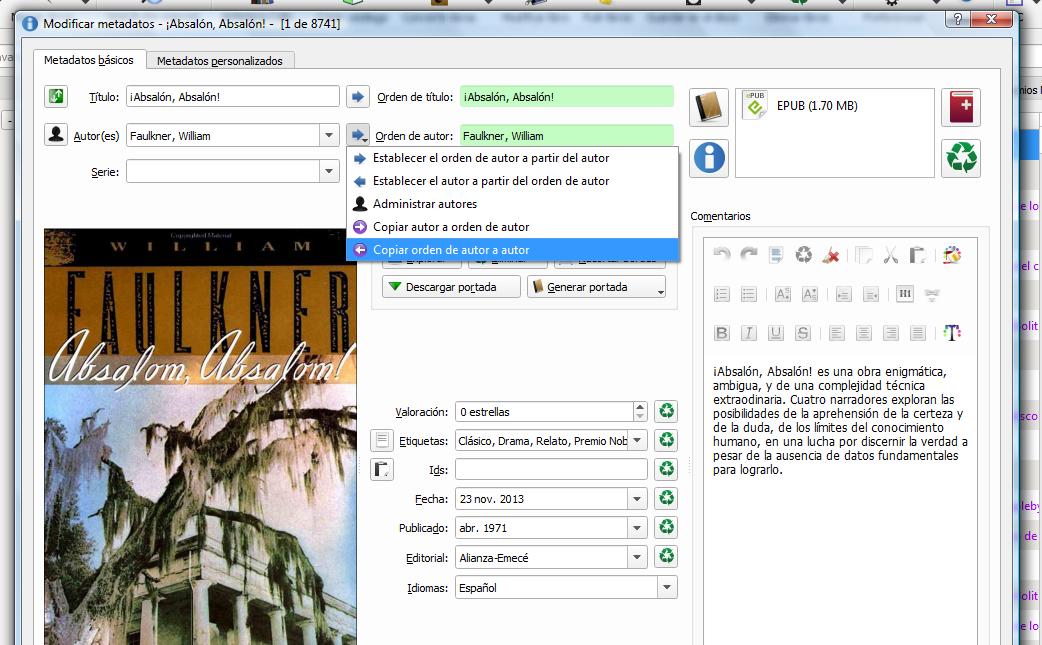Clear Publicado with its recycle icon
This screenshot has height=645, width=1042.
pos(666,527)
